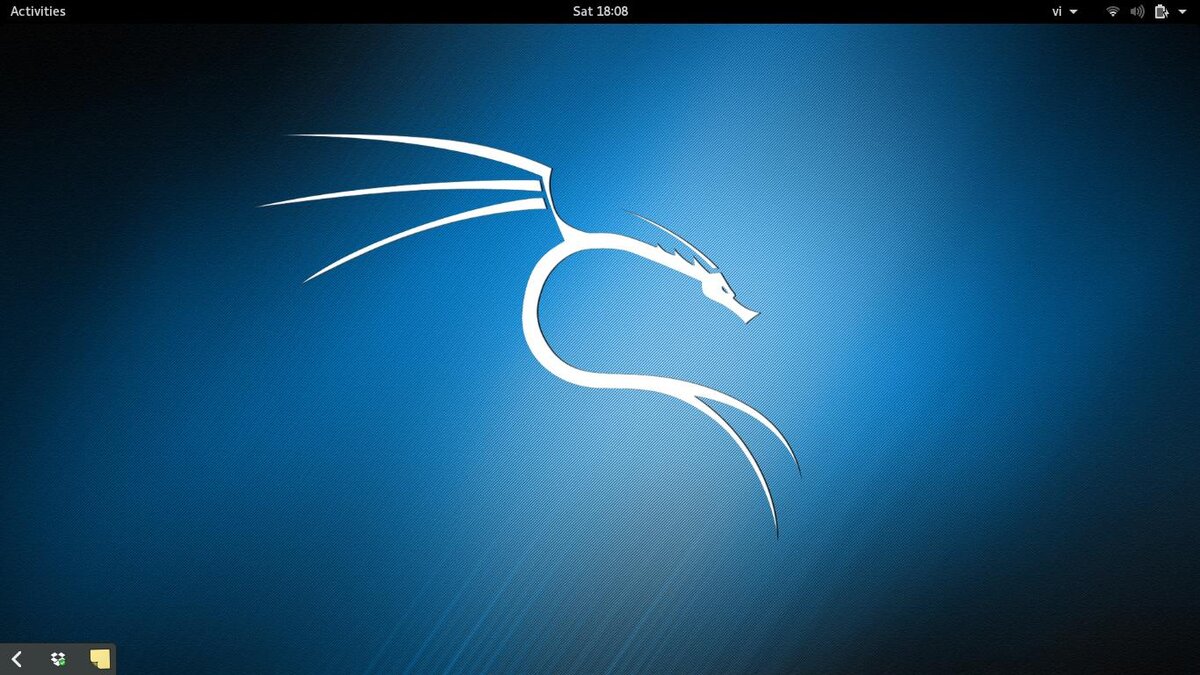The width and height of the screenshot is (1200, 675).
Task: Click the battery charging icon
Action: click(x=1162, y=11)
